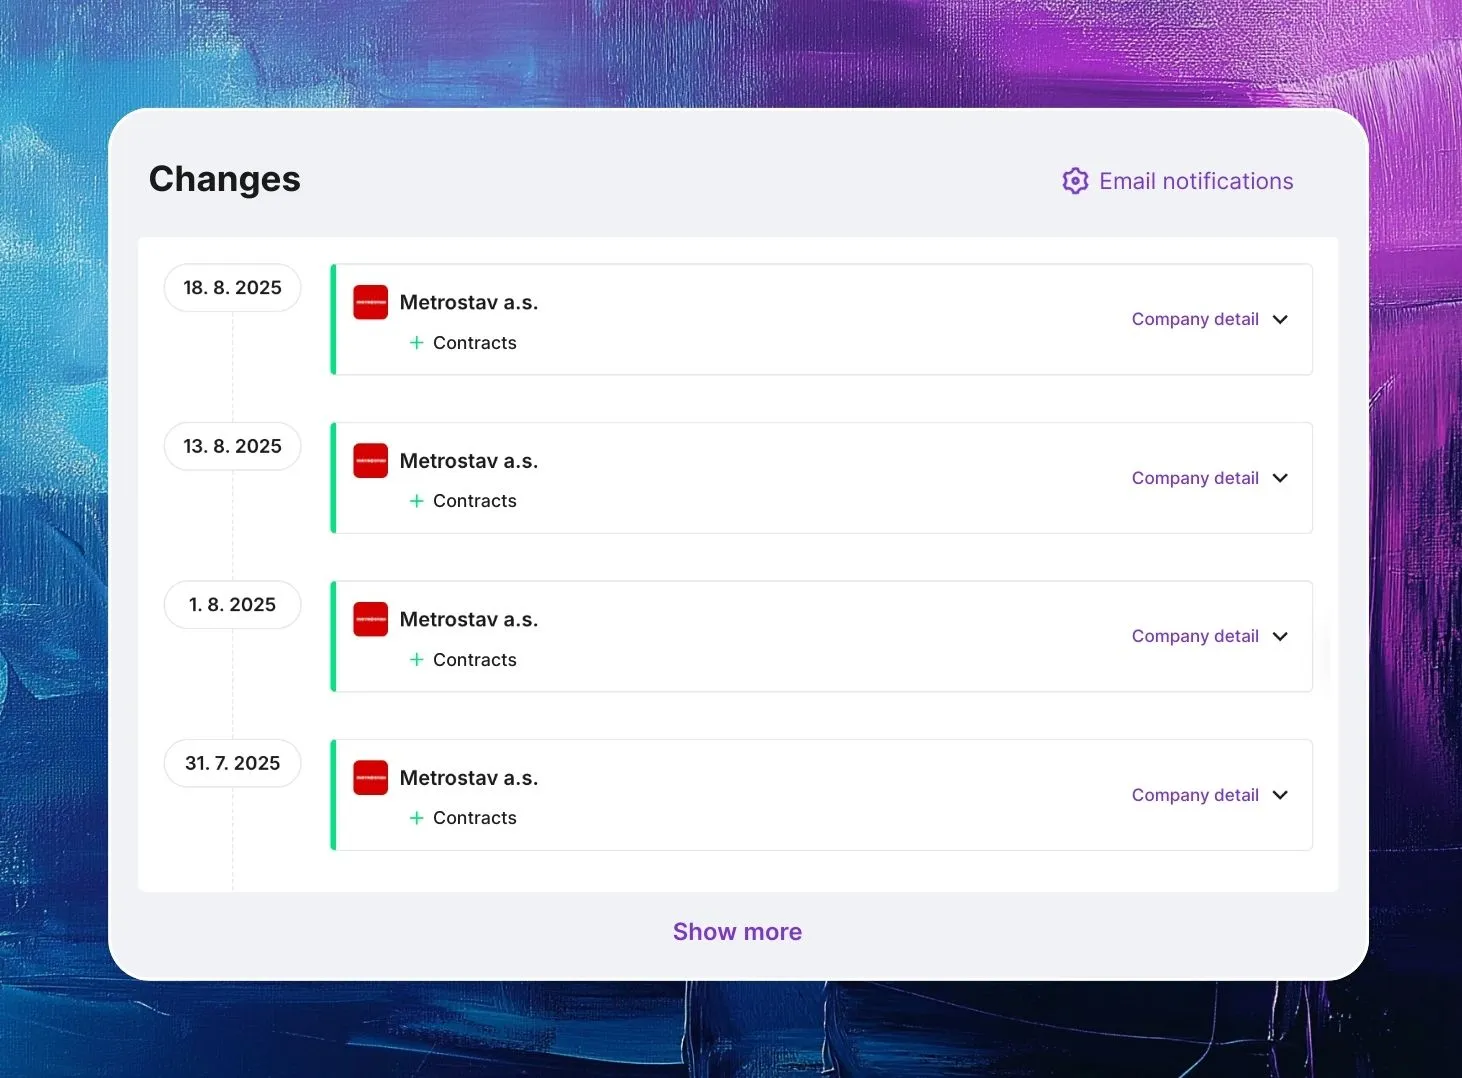Expand chevron on 13. 8. 2025 entry

click(1280, 478)
